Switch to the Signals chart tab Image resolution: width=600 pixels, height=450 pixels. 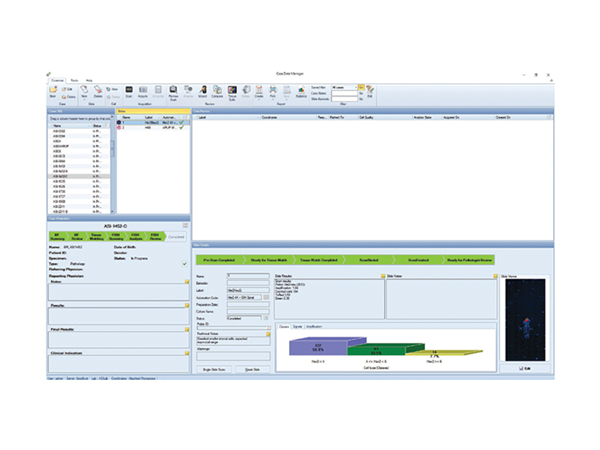click(x=297, y=326)
